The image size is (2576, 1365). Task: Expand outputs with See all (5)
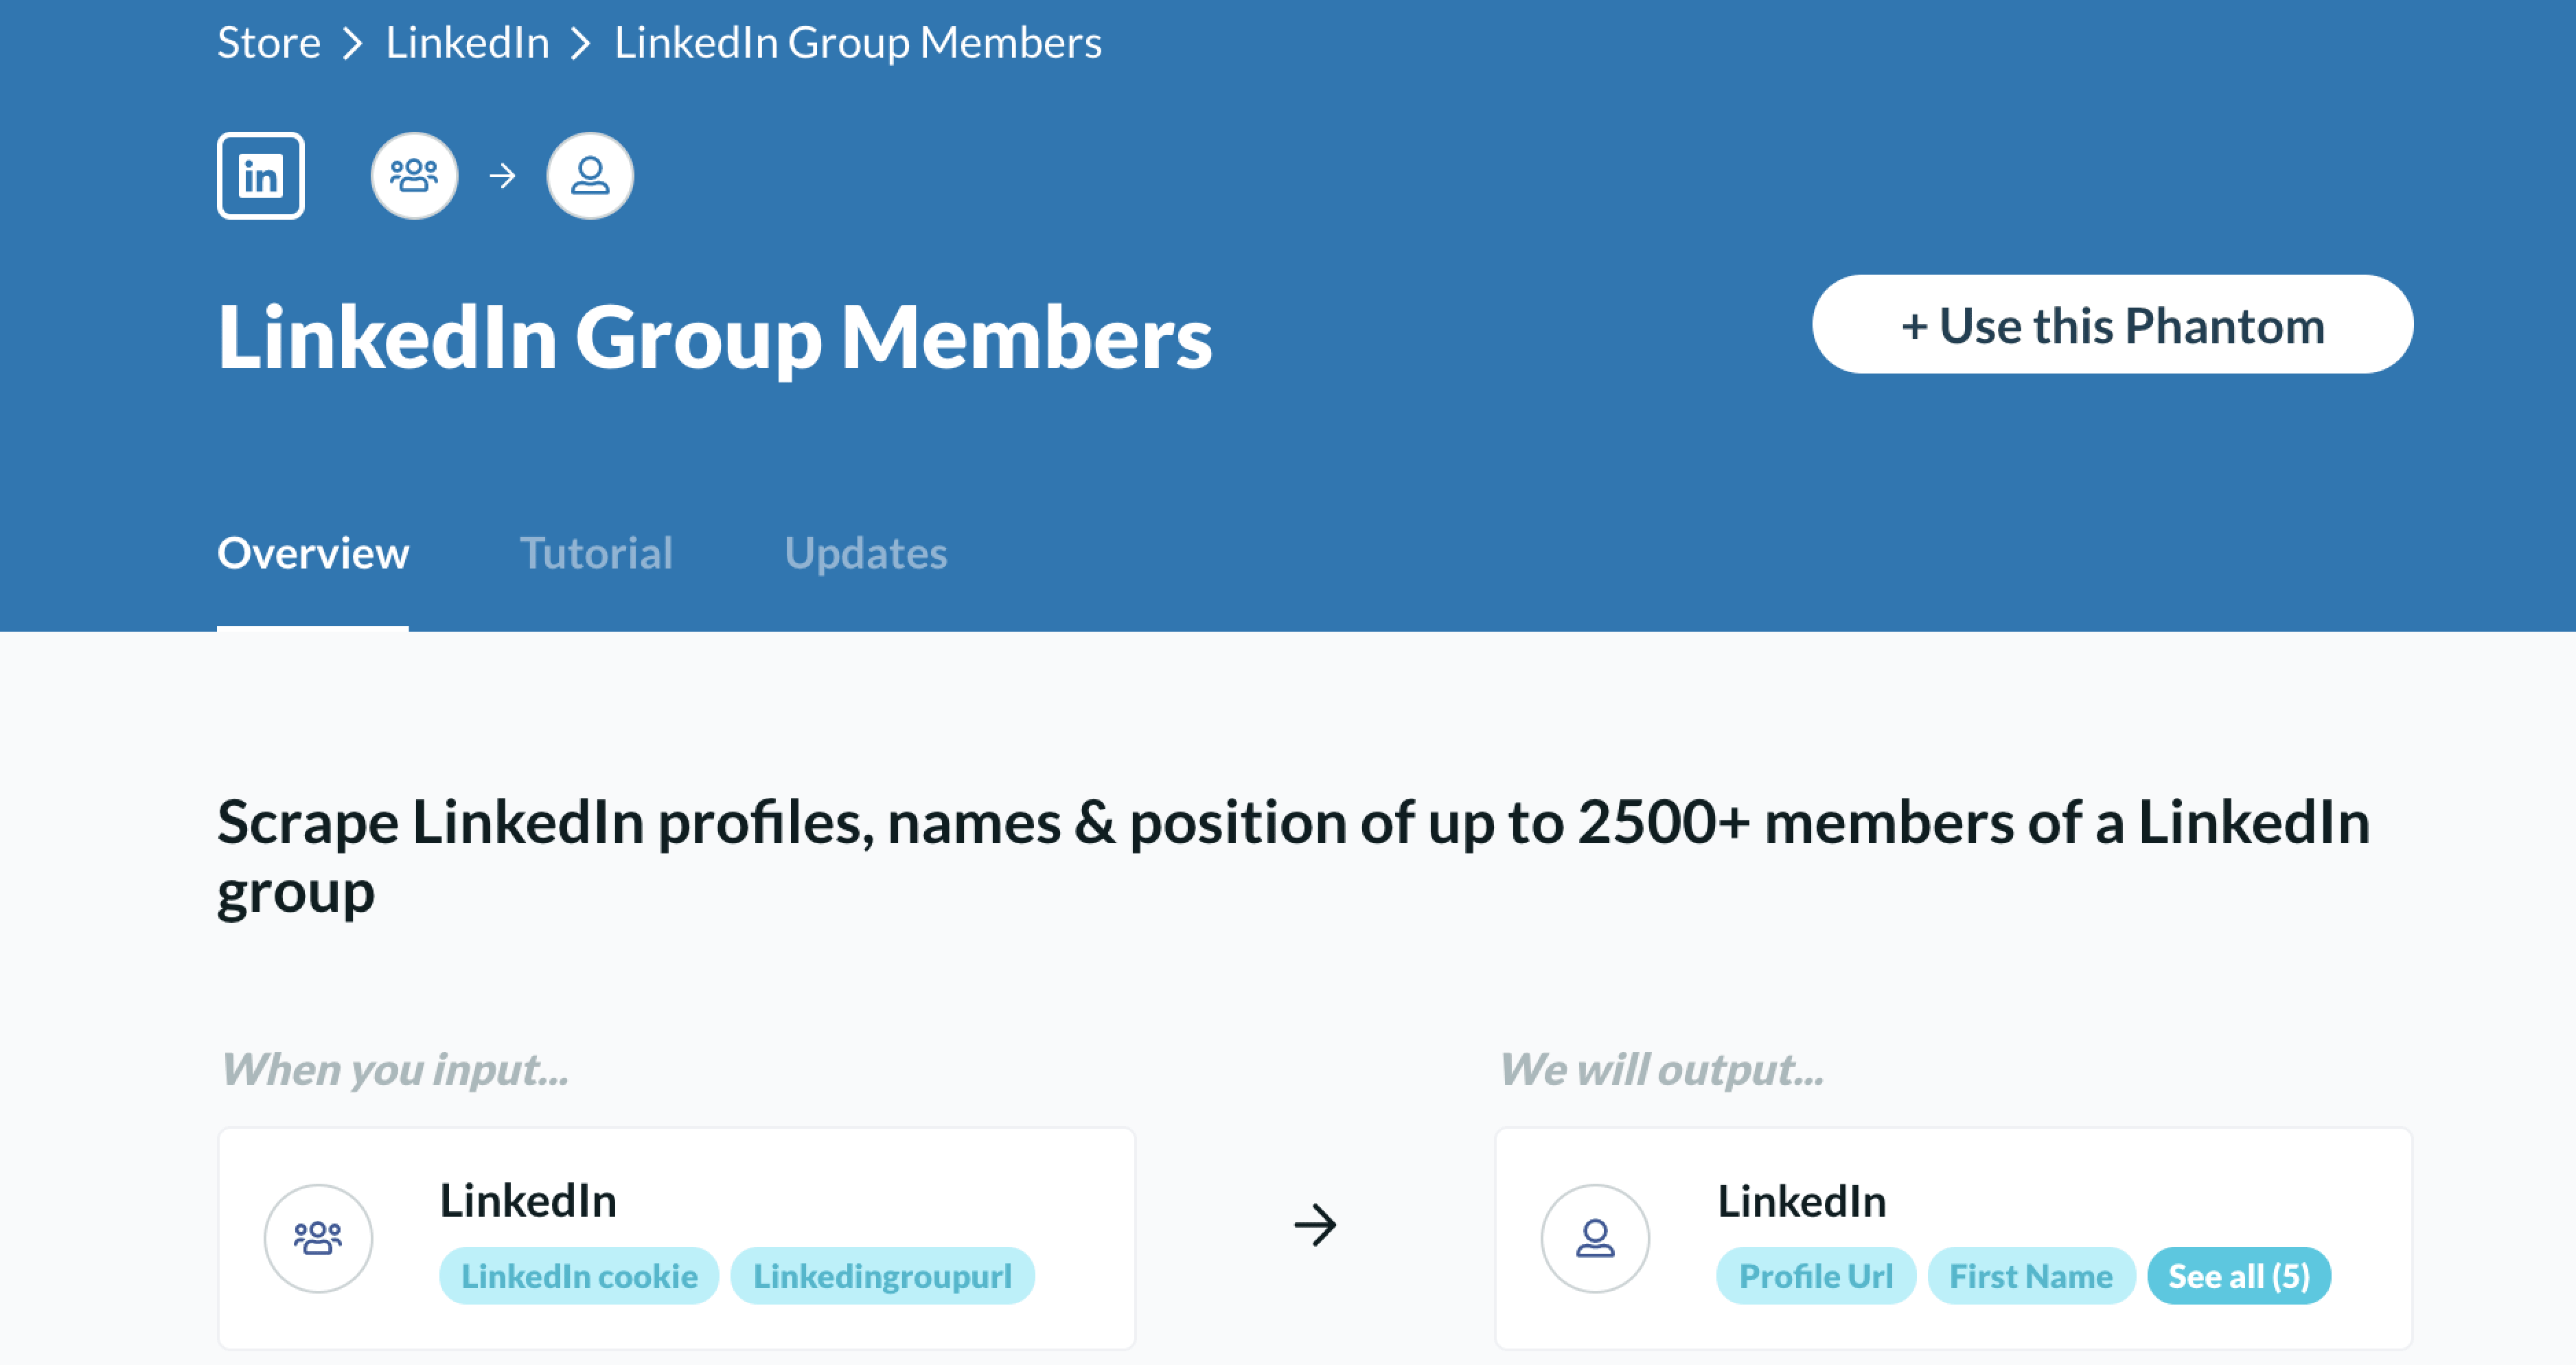[x=2239, y=1276]
